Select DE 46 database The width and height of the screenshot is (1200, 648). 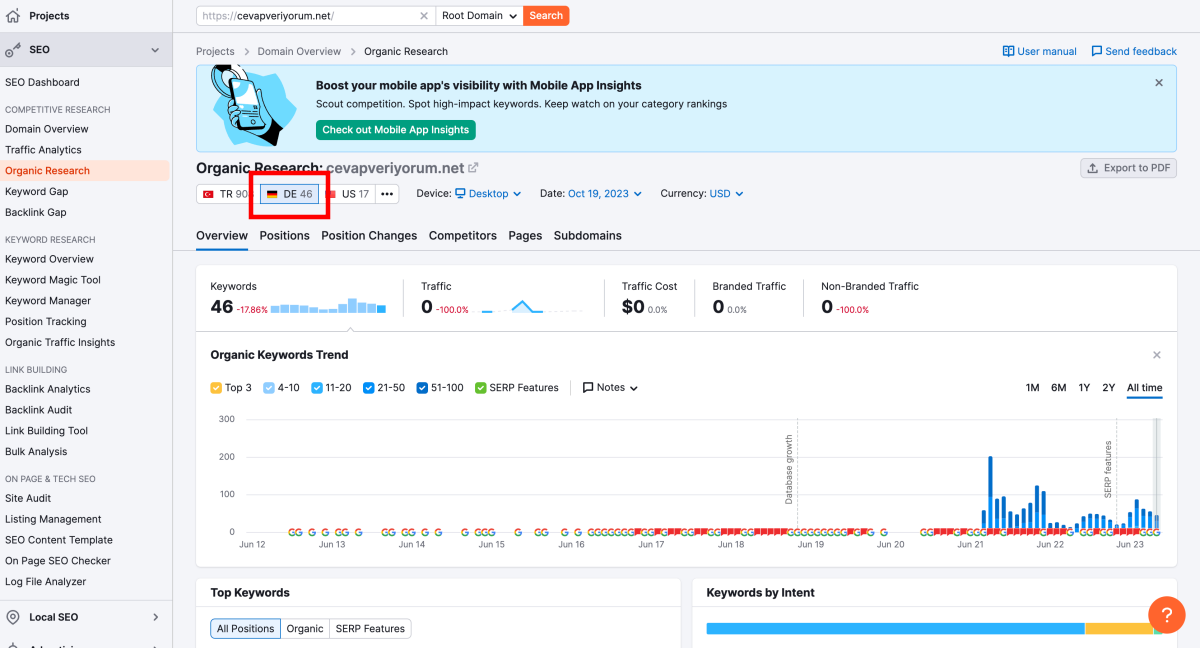click(x=289, y=194)
